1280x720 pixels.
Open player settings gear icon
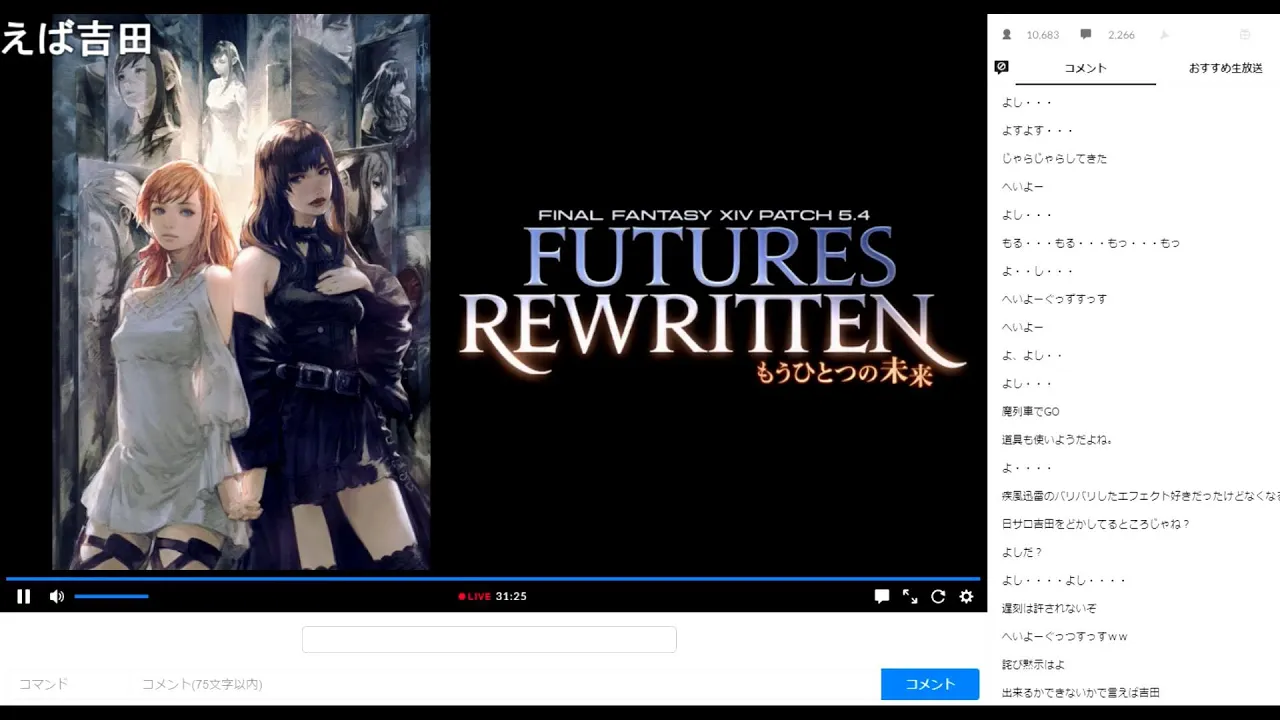tap(966, 597)
